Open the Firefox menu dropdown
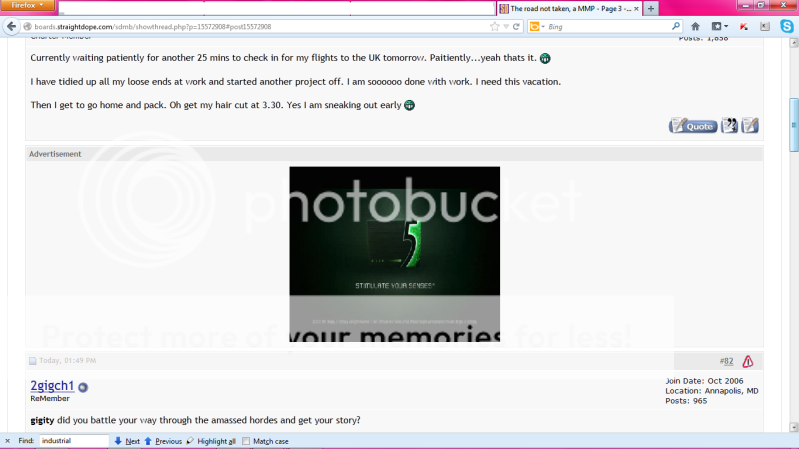Screen dimensions: 799x449 click(x=30, y=6)
